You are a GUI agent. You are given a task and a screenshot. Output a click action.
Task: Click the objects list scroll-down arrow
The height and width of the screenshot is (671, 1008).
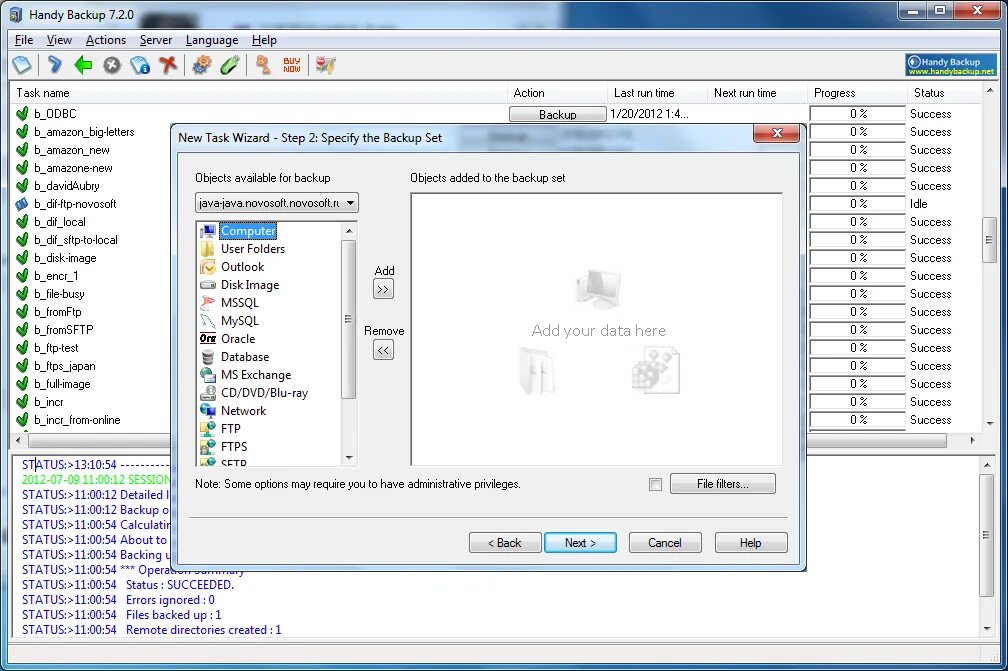(x=349, y=458)
